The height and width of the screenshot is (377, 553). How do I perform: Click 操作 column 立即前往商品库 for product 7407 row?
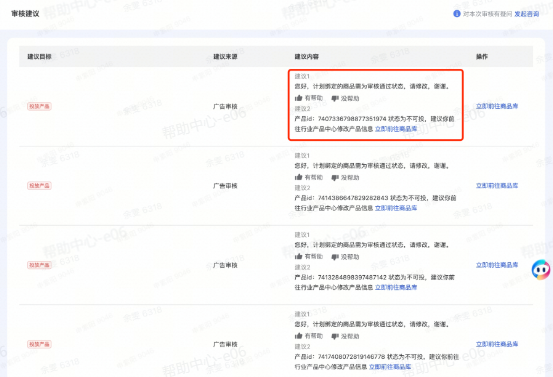pos(497,106)
